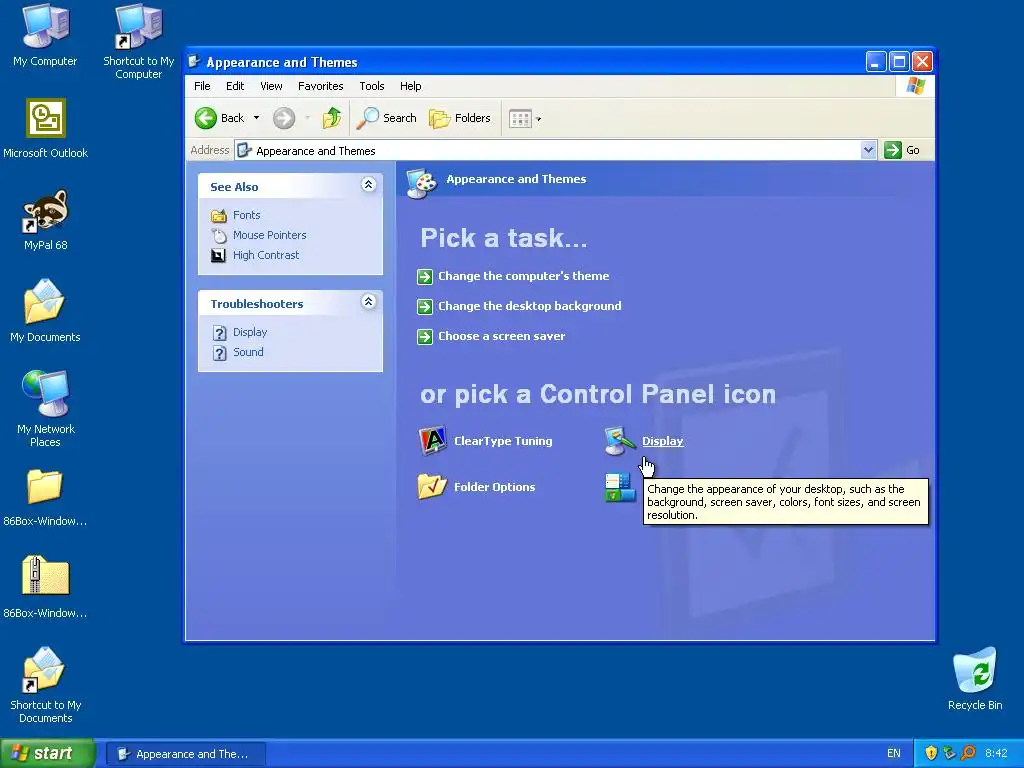The height and width of the screenshot is (768, 1024).
Task: Click the EN language indicator
Action: coord(894,754)
